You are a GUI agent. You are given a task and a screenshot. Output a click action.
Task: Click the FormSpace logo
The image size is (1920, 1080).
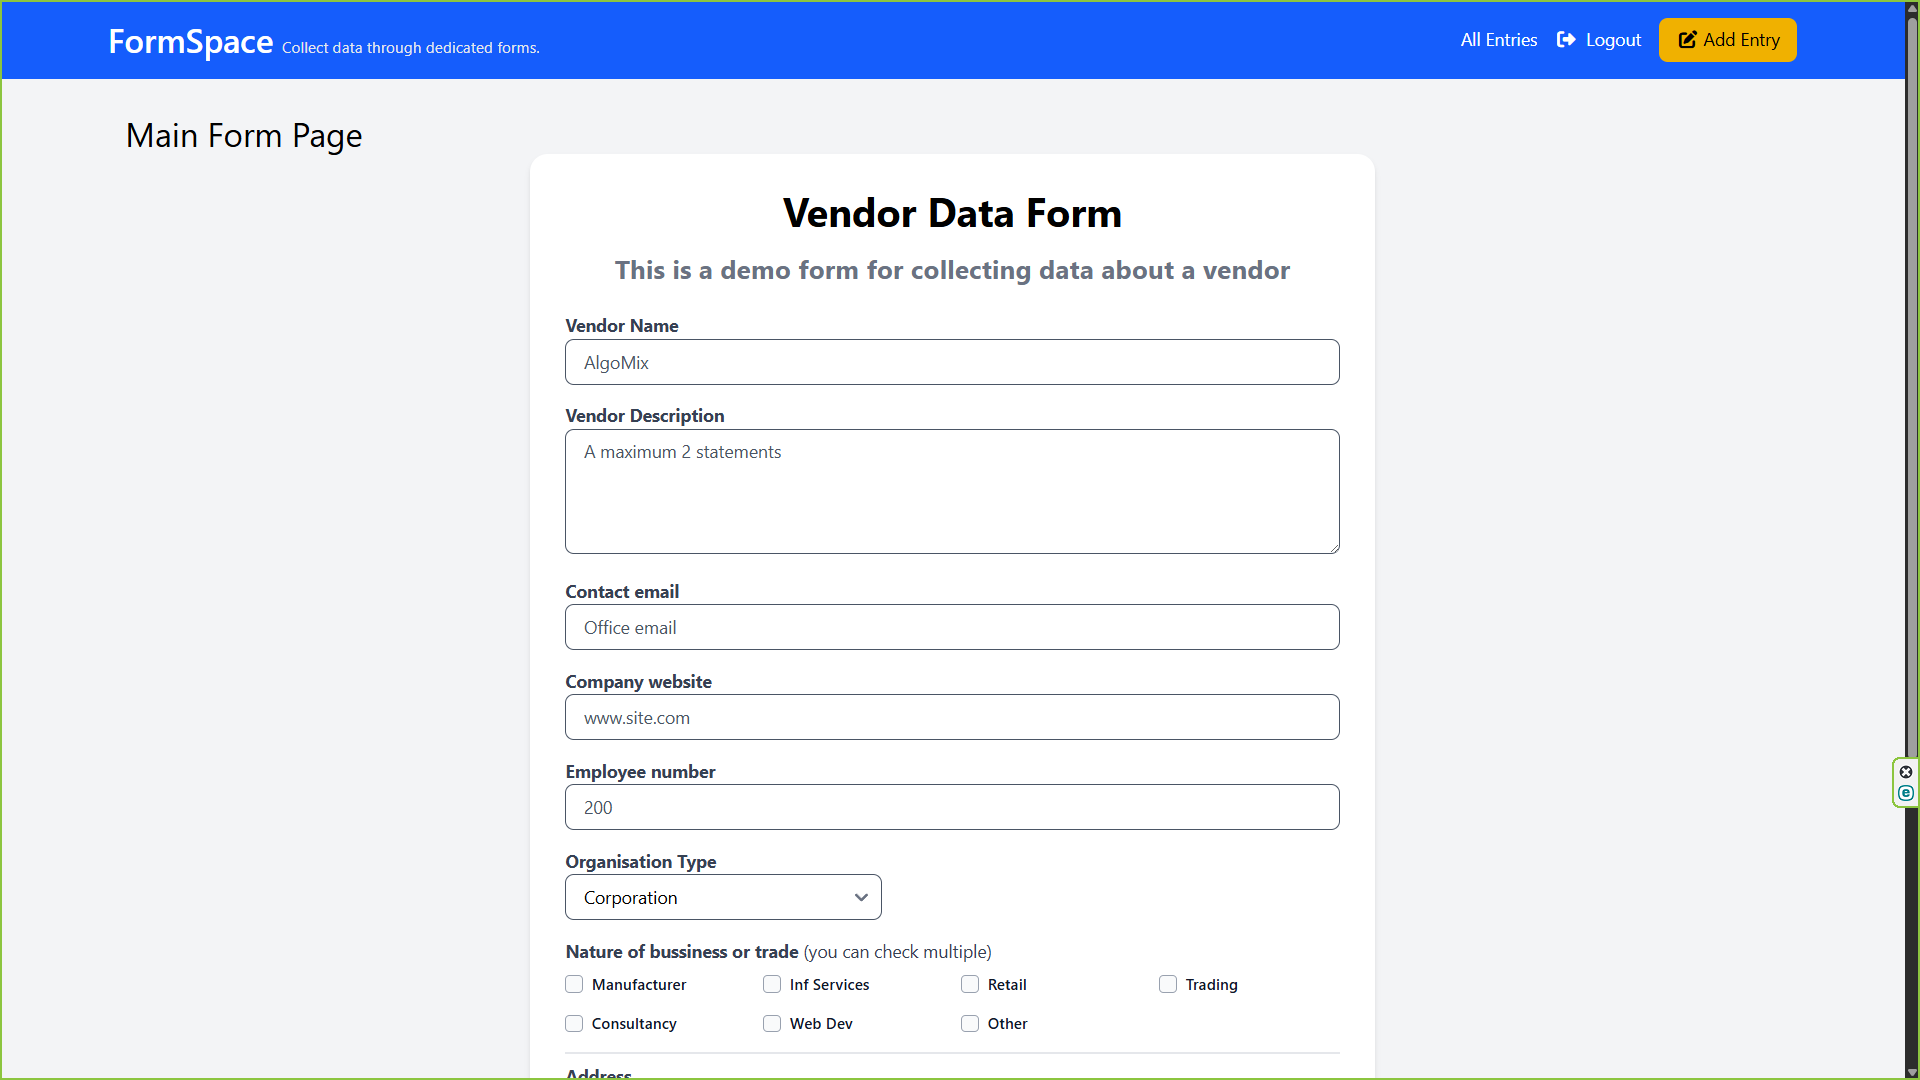(x=190, y=42)
